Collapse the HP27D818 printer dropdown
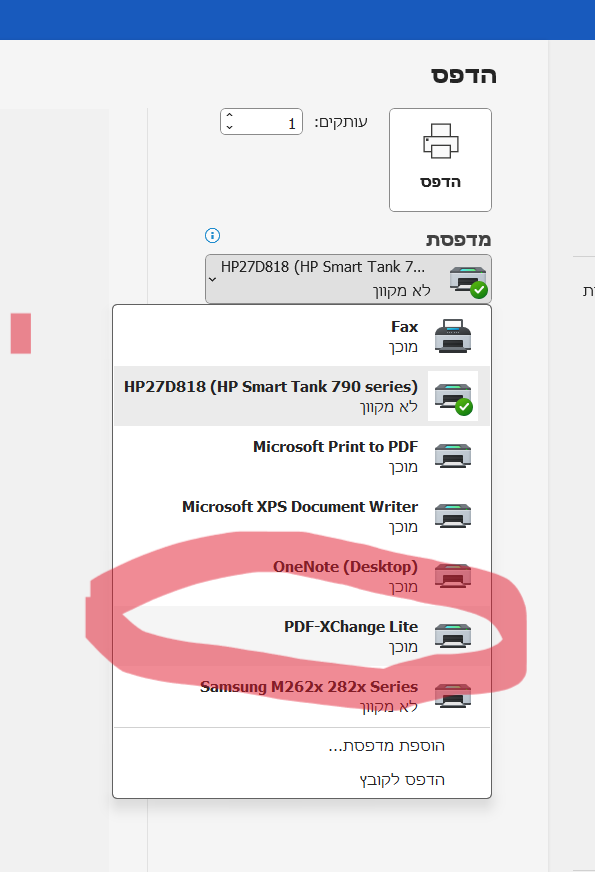The width and height of the screenshot is (595, 872). coord(348,279)
